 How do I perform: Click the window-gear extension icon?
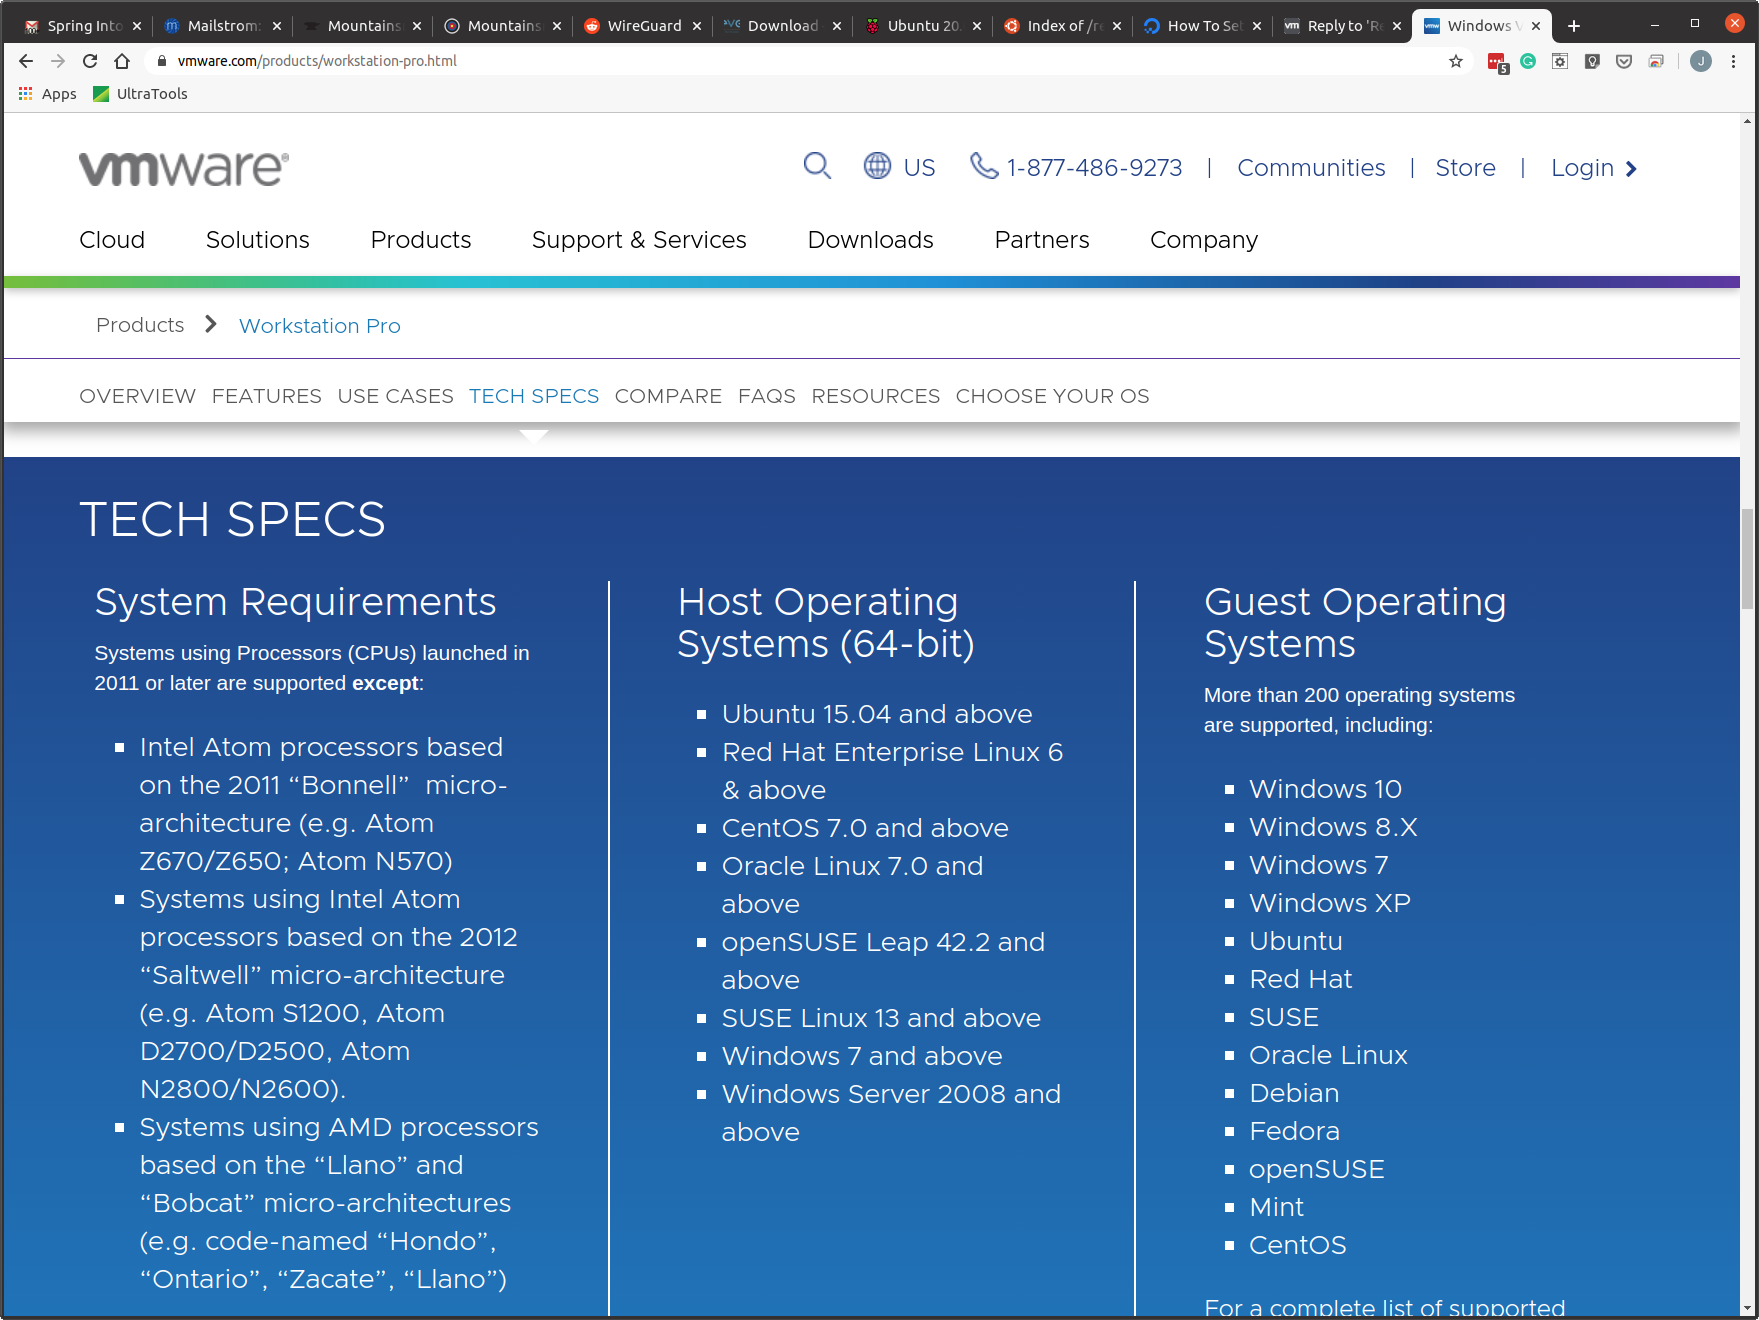click(1560, 61)
